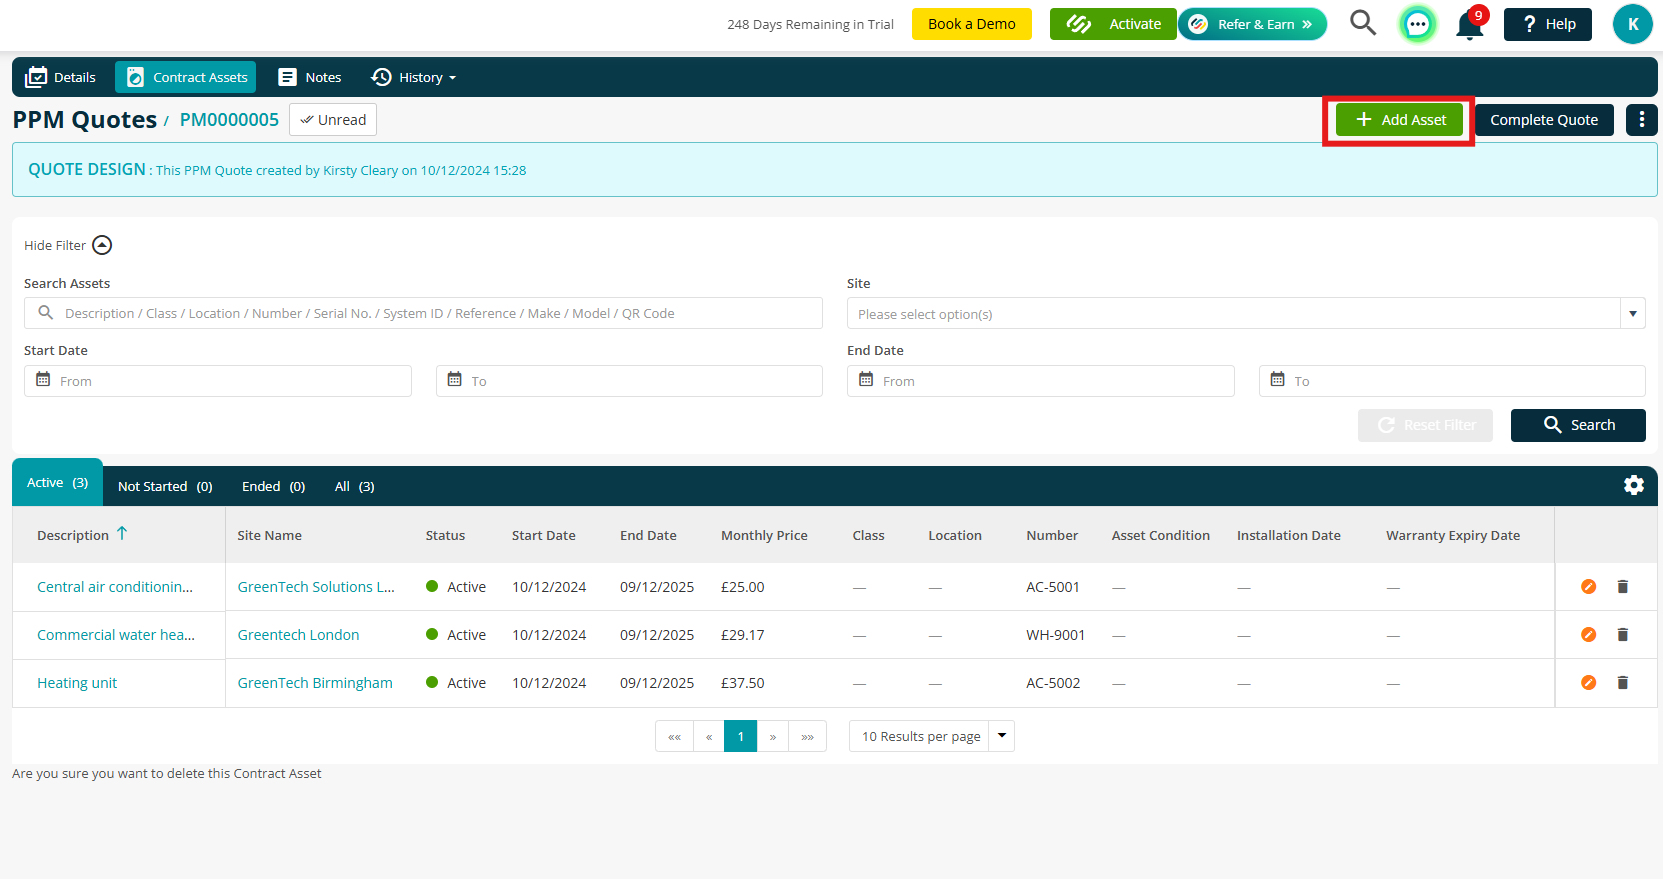Show the Not Started (0) tab
1663x879 pixels.
click(x=165, y=487)
